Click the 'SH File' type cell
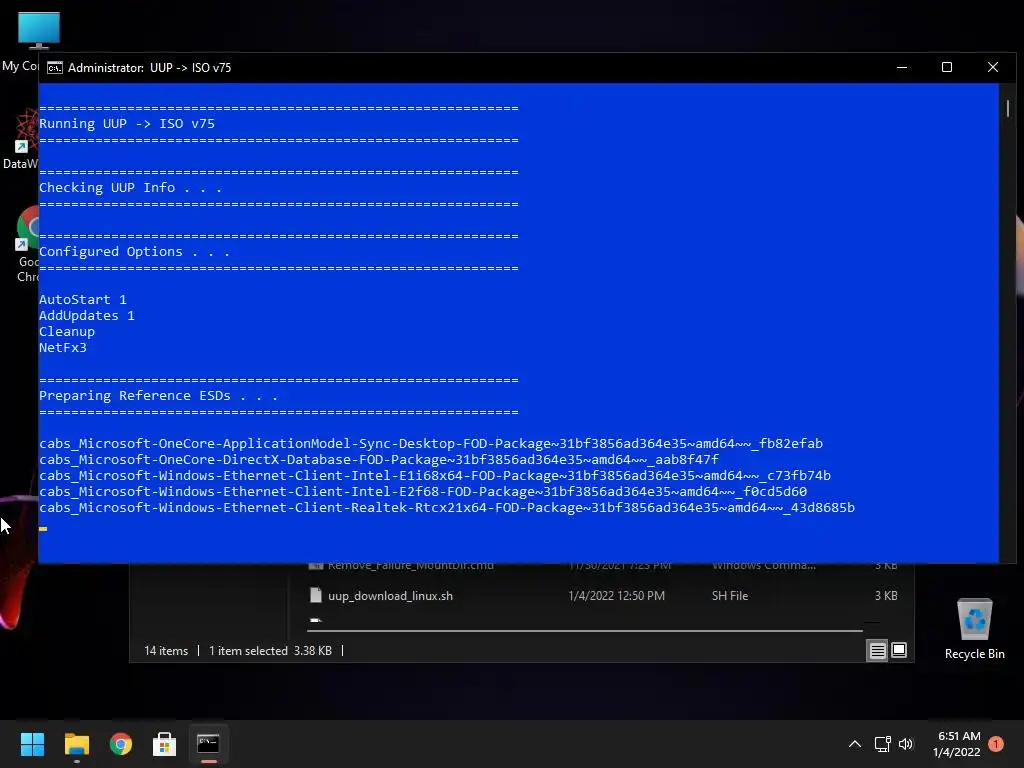 (730, 596)
